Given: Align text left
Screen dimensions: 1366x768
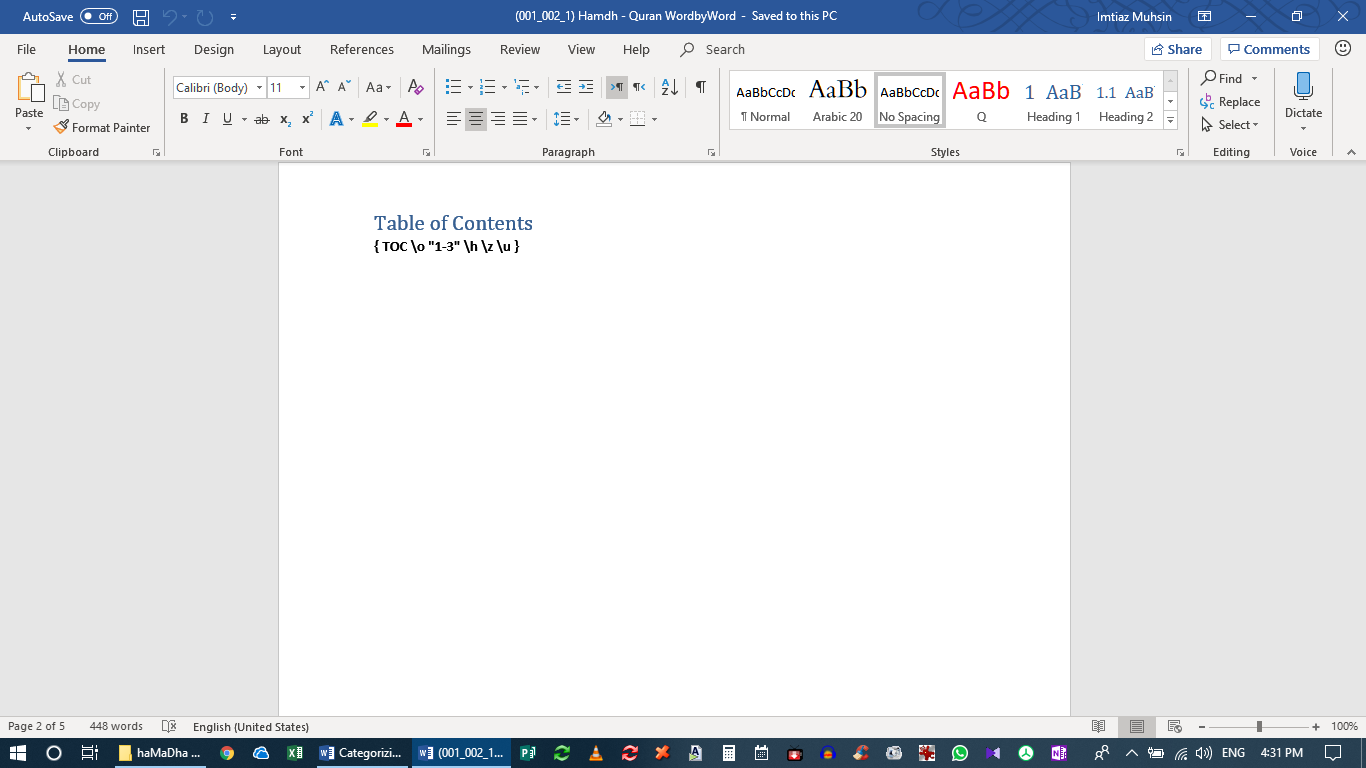Looking at the screenshot, I should (x=453, y=119).
